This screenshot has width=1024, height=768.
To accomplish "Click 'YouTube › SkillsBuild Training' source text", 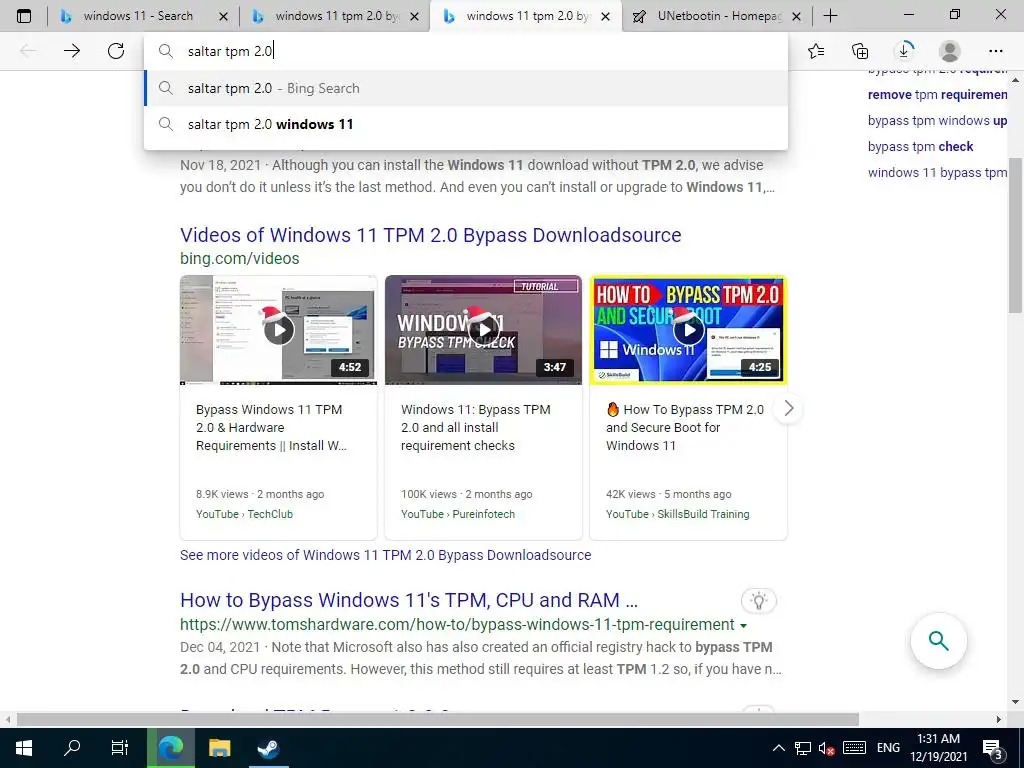I will [678, 514].
